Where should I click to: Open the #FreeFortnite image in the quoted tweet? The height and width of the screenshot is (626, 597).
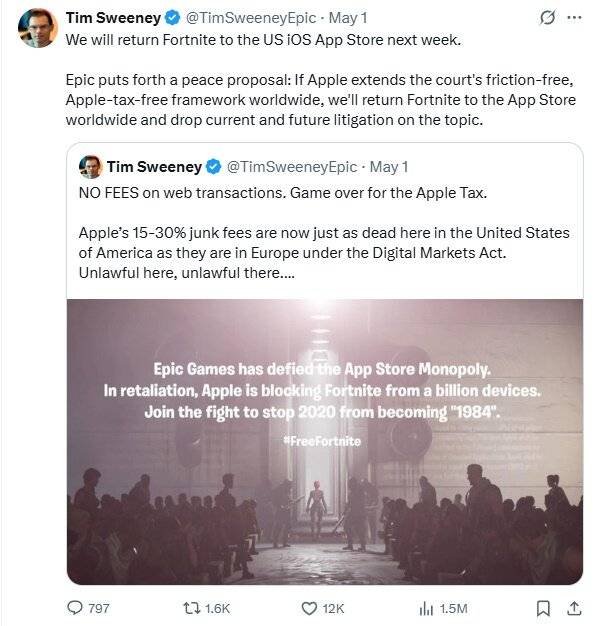[325, 442]
